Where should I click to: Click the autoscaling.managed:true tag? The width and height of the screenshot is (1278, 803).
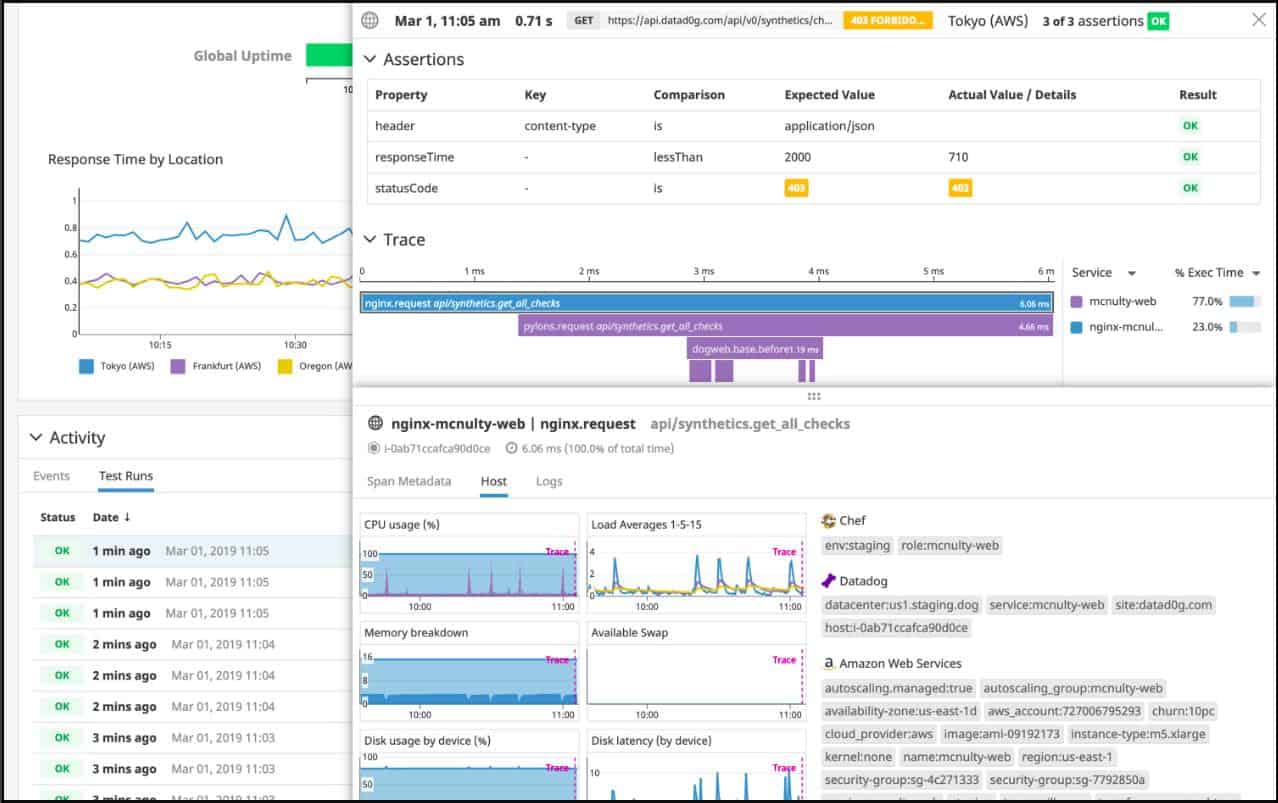click(x=898, y=688)
